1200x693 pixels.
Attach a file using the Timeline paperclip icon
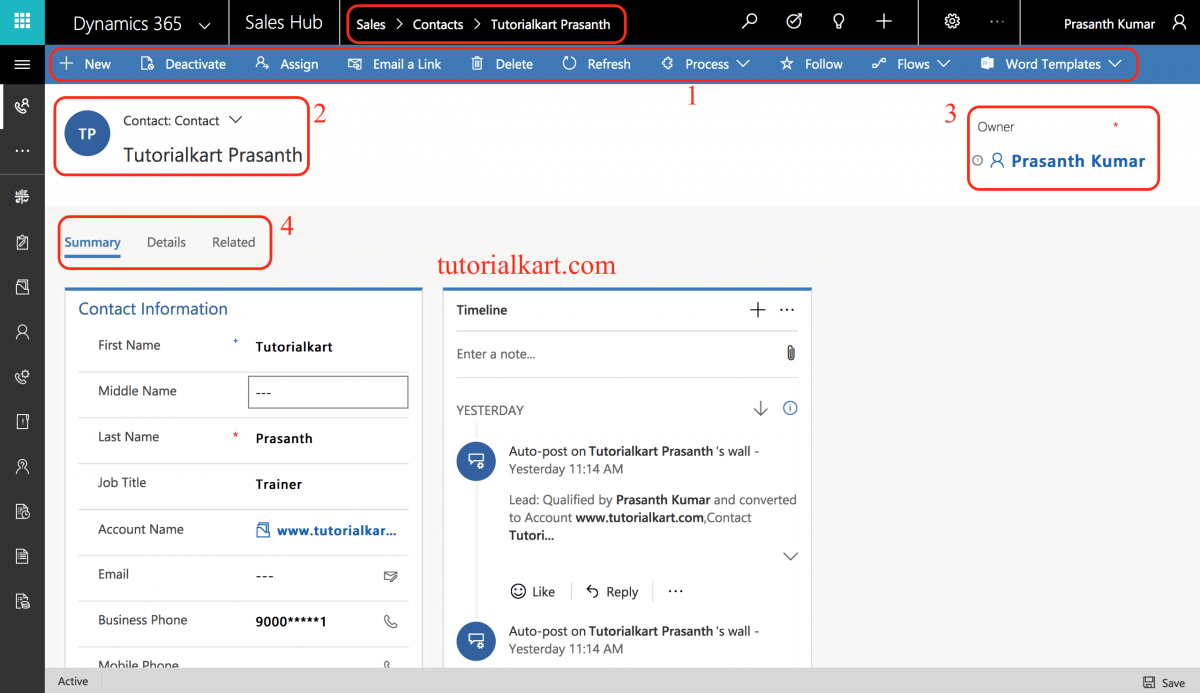click(x=790, y=352)
